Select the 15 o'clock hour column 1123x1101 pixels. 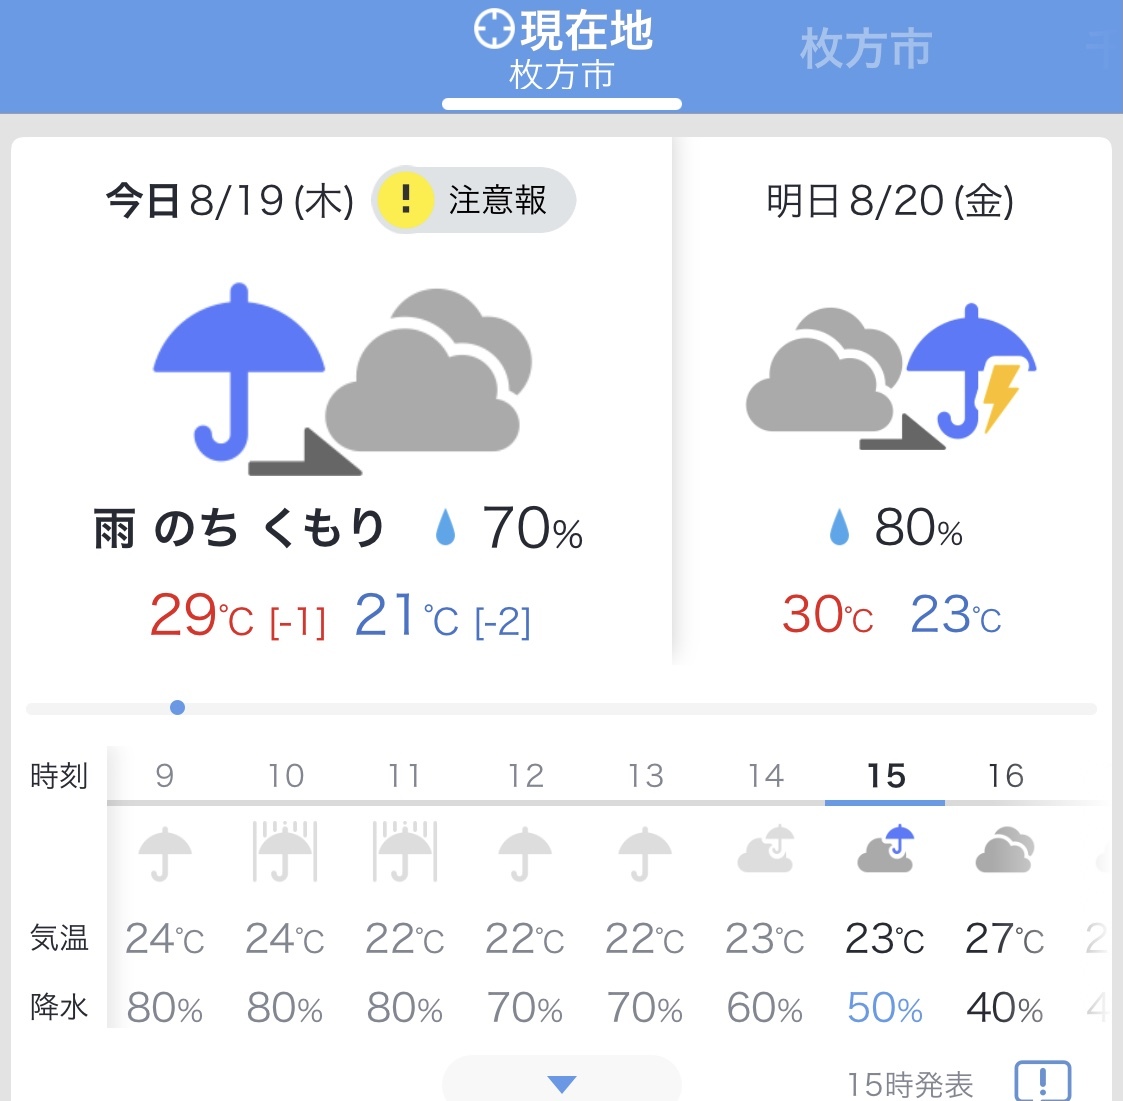point(886,776)
